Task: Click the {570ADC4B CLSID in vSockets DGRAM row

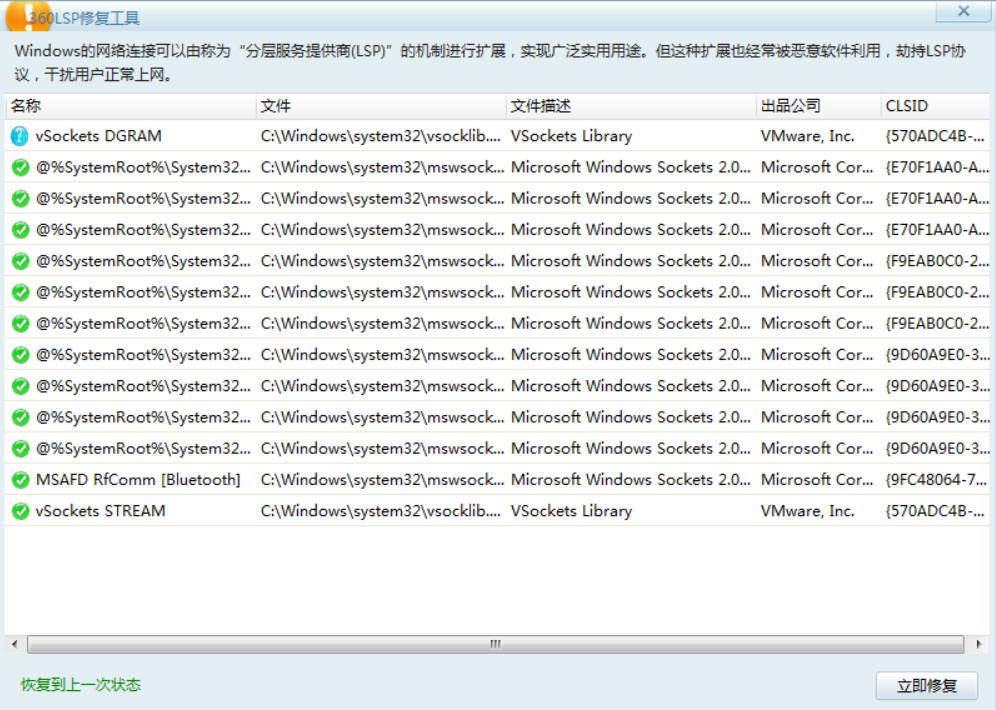Action: coord(935,135)
